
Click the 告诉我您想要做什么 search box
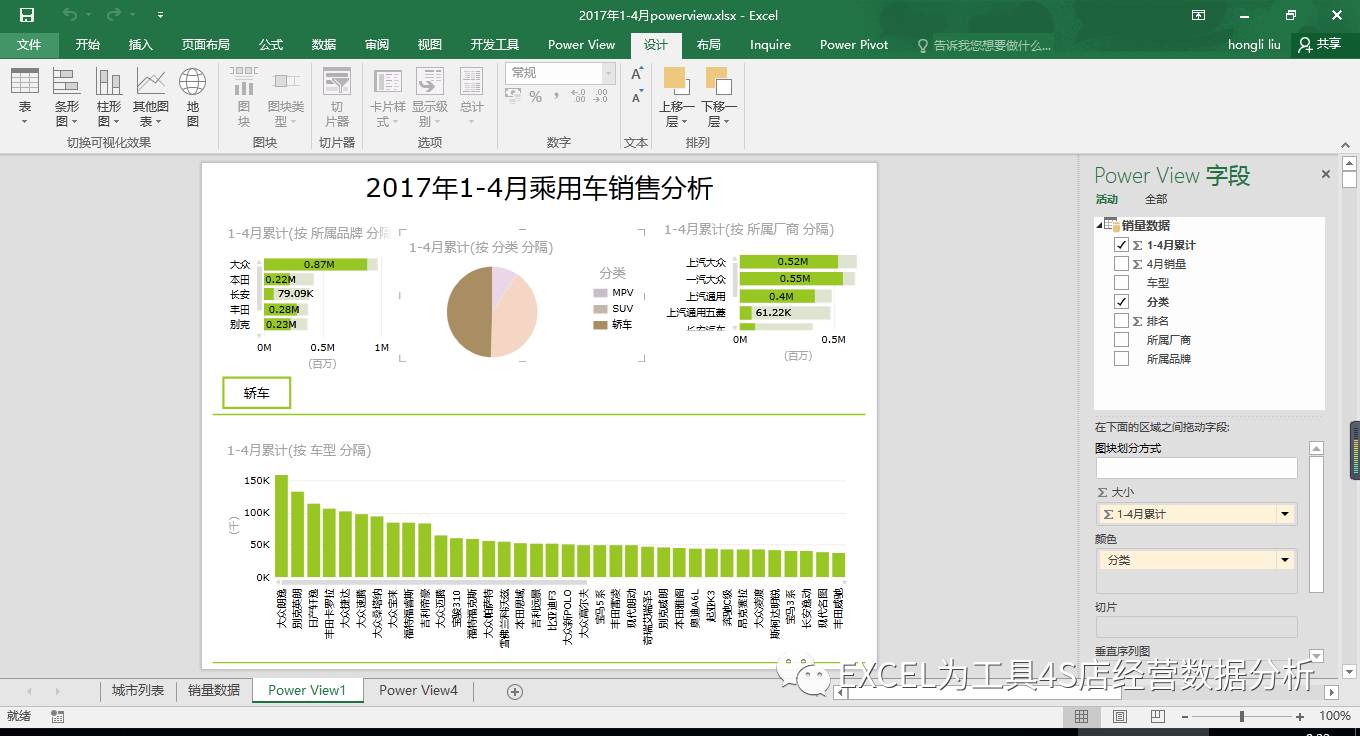pyautogui.click(x=984, y=45)
